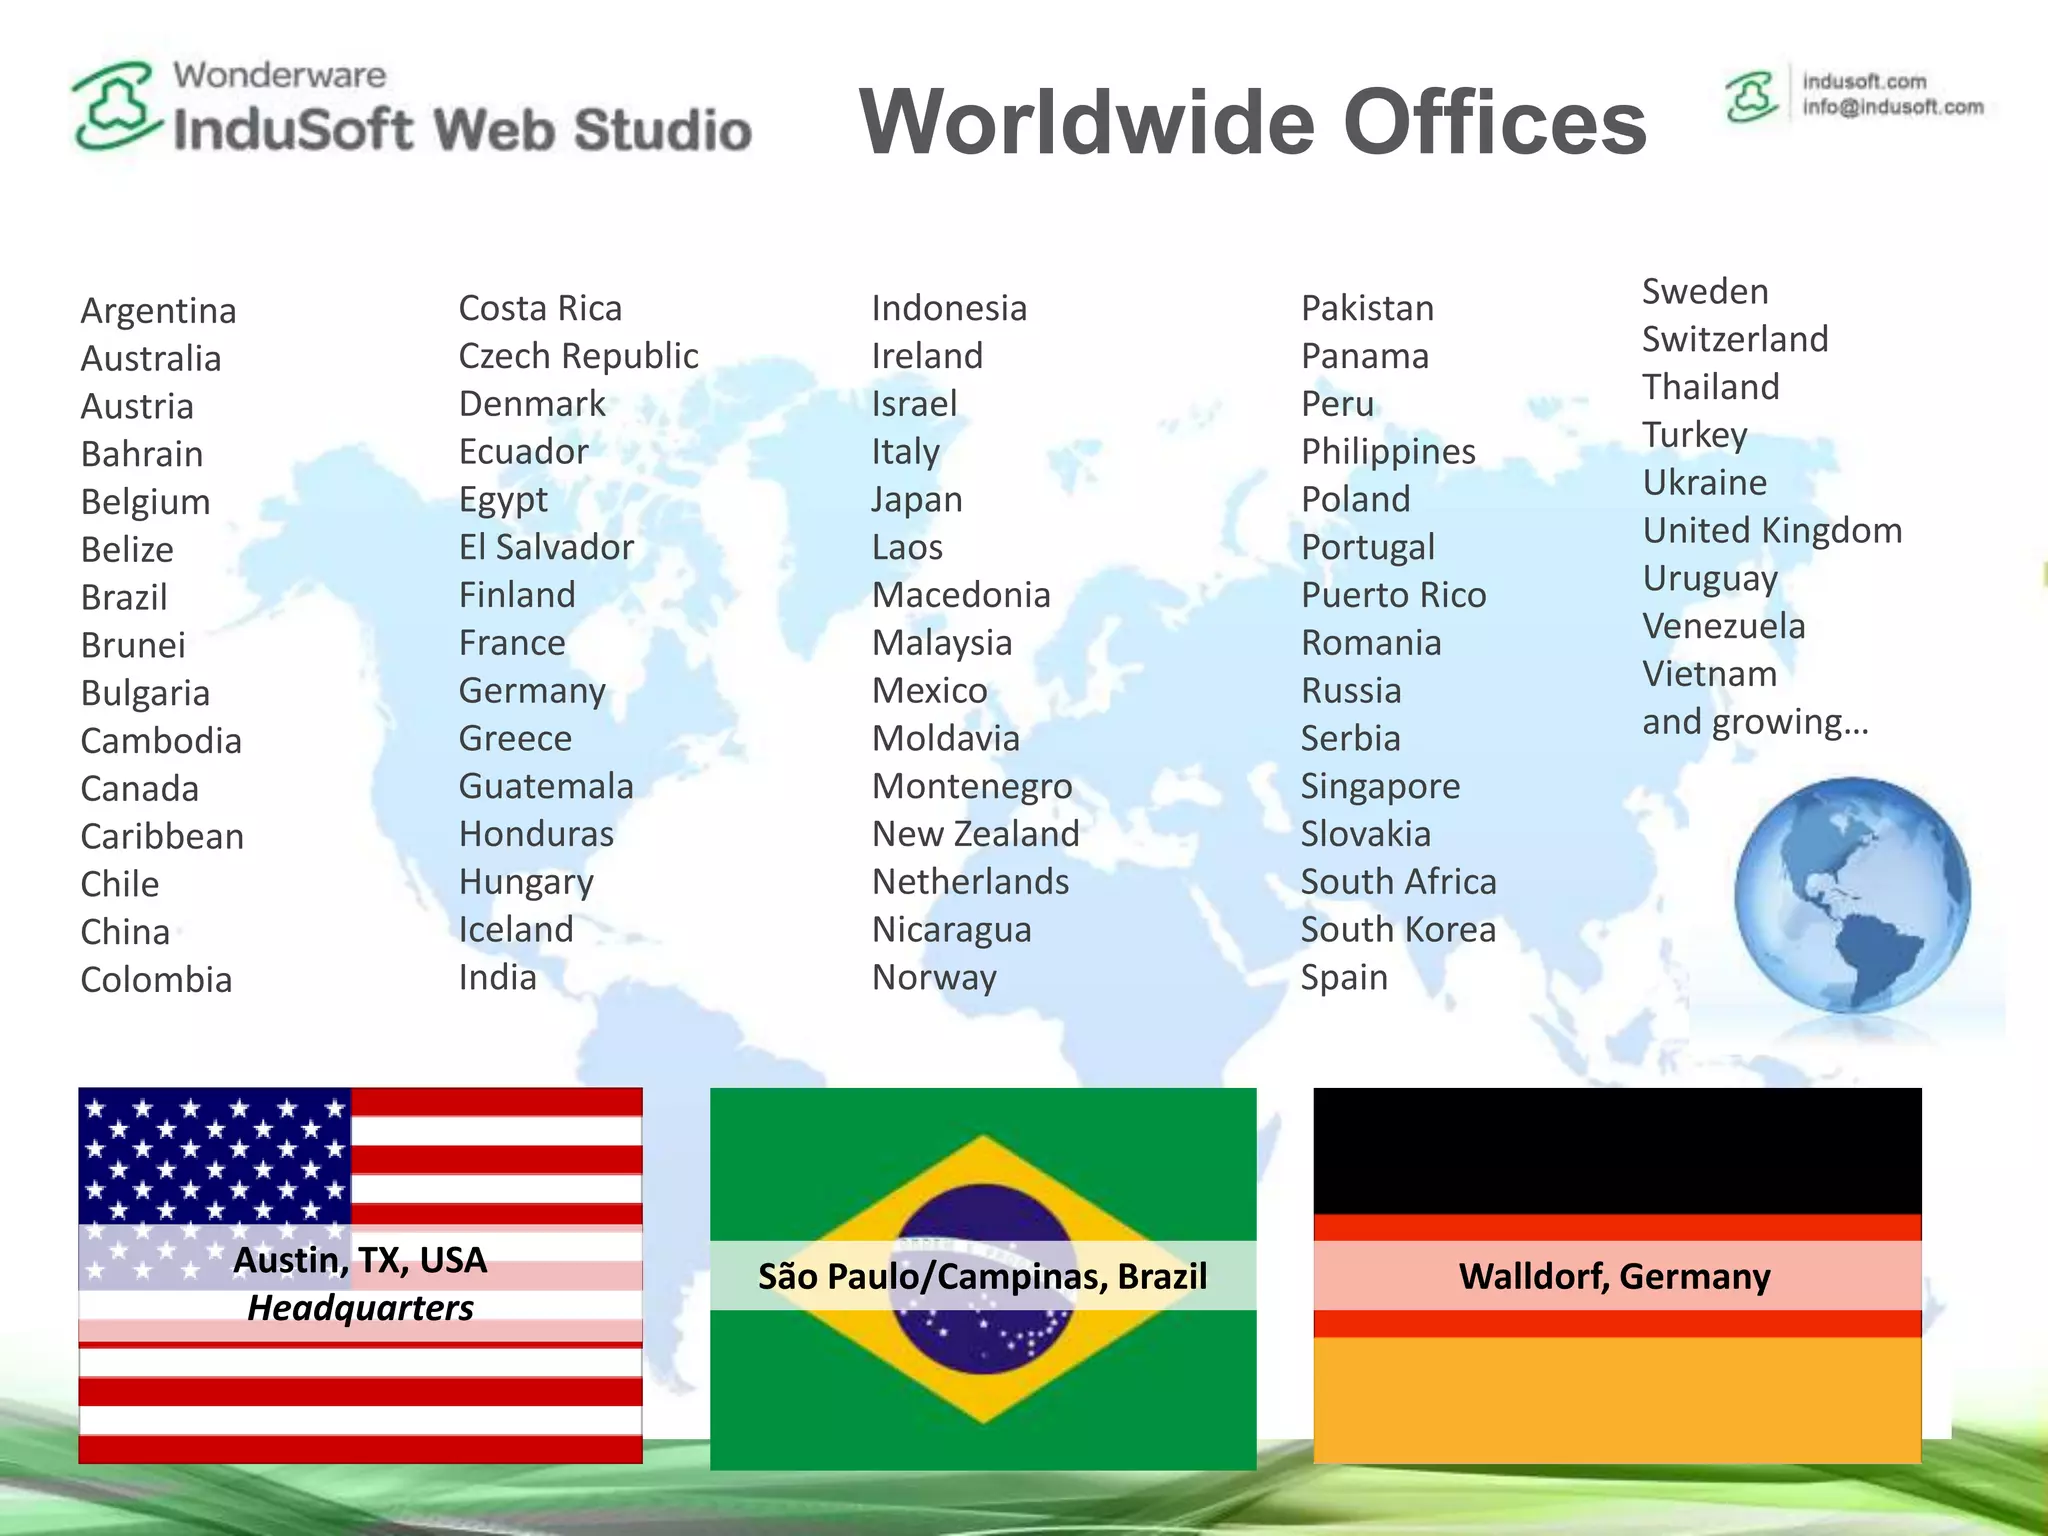Select Spain in the country list
Image resolution: width=2048 pixels, height=1536 pixels.
click(1344, 978)
